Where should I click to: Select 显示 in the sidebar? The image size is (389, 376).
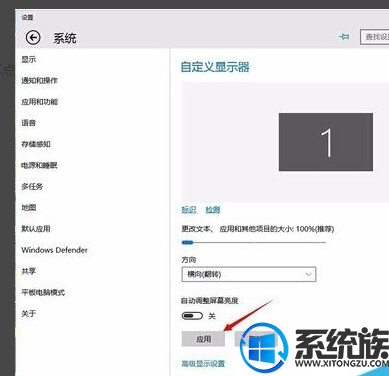pyautogui.click(x=29, y=59)
